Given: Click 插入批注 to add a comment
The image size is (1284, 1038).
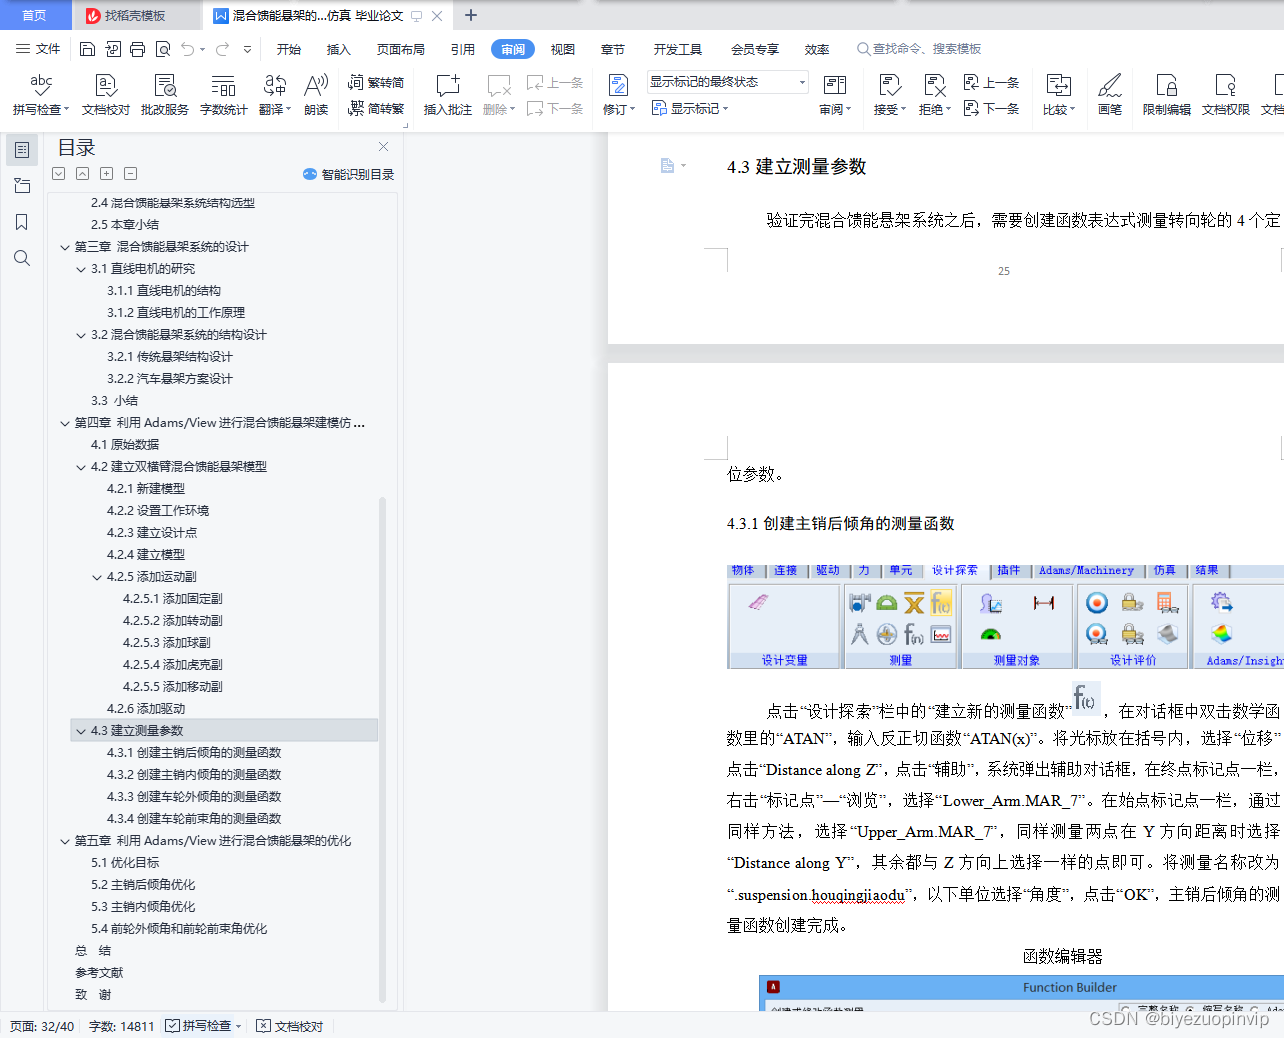Looking at the screenshot, I should coord(448,96).
